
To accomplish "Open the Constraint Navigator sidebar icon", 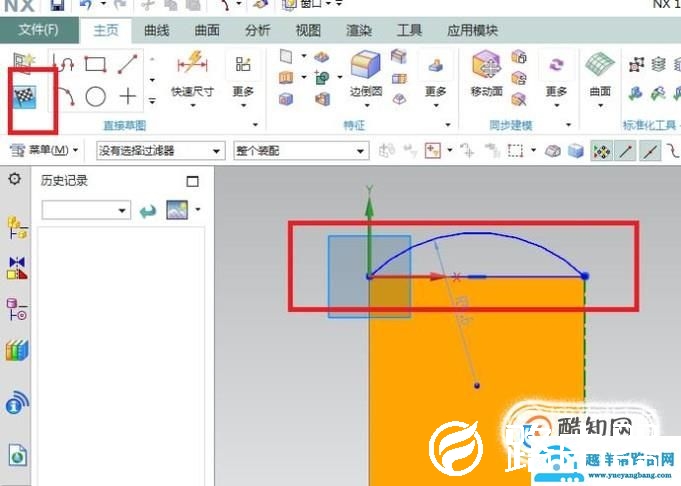I will [x=17, y=268].
